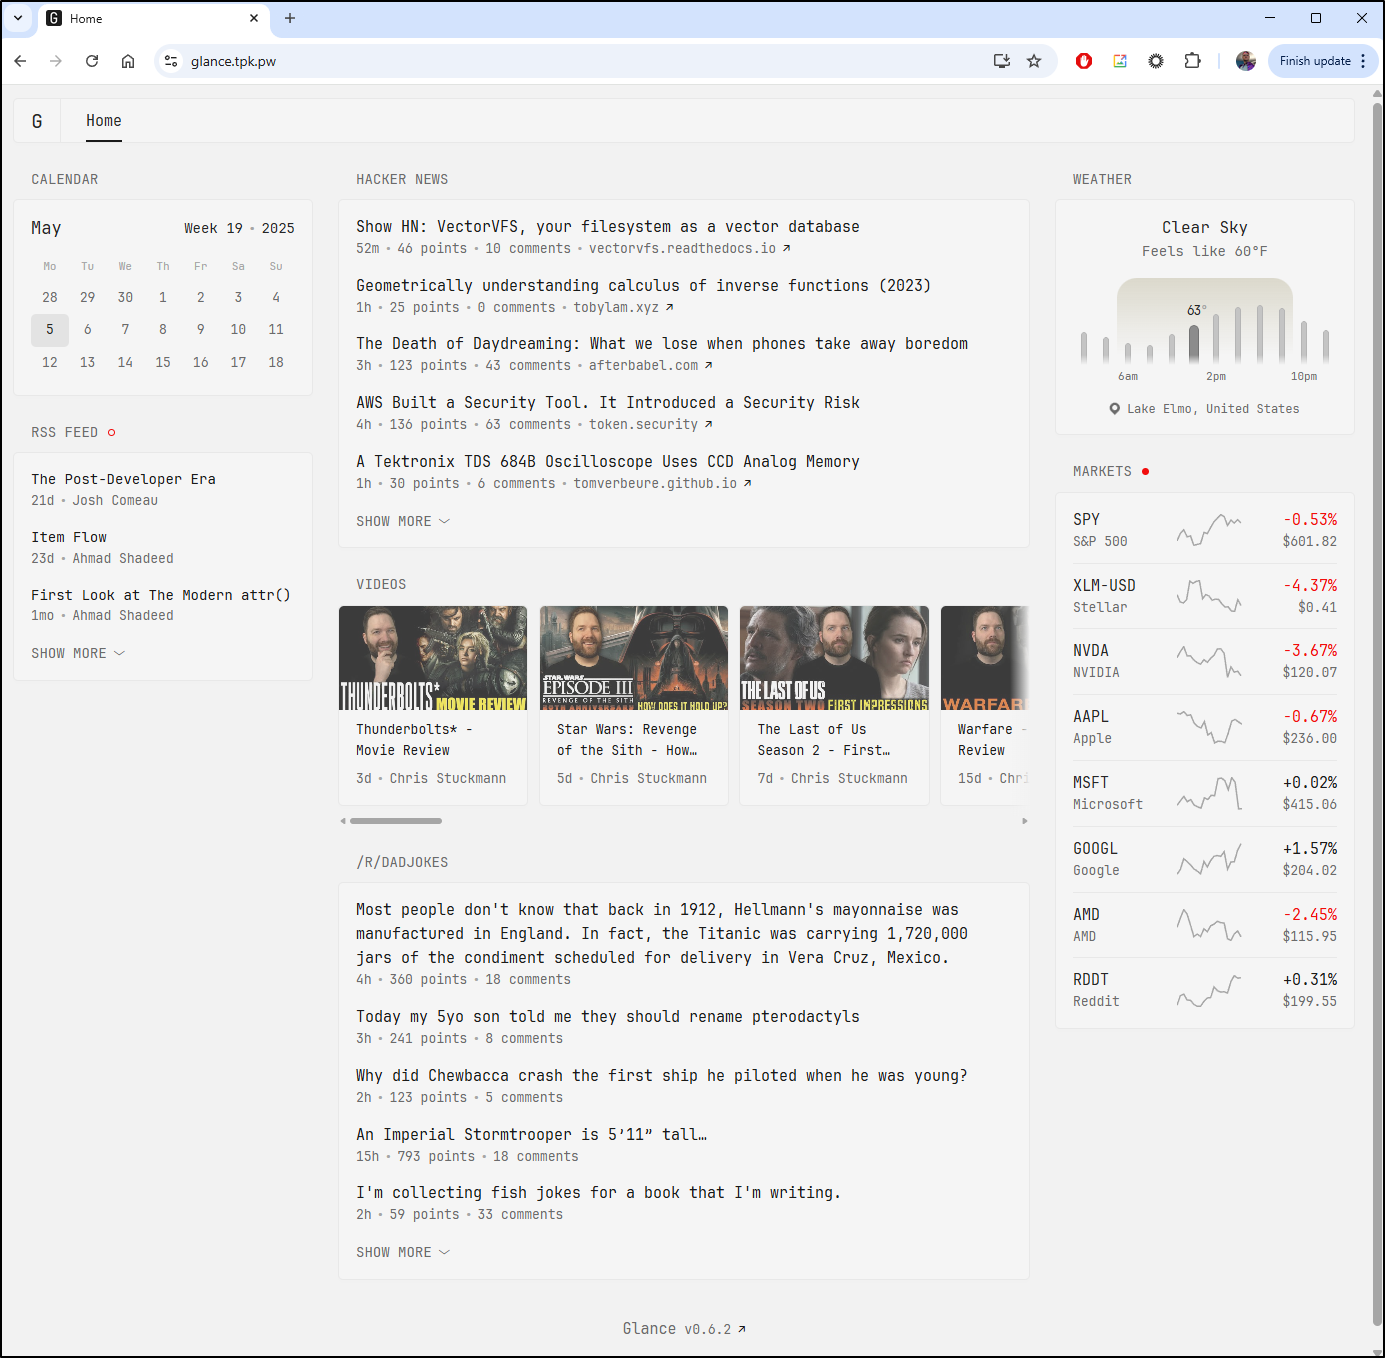Open the fish jokes book post
The width and height of the screenshot is (1385, 1358).
click(x=598, y=1193)
